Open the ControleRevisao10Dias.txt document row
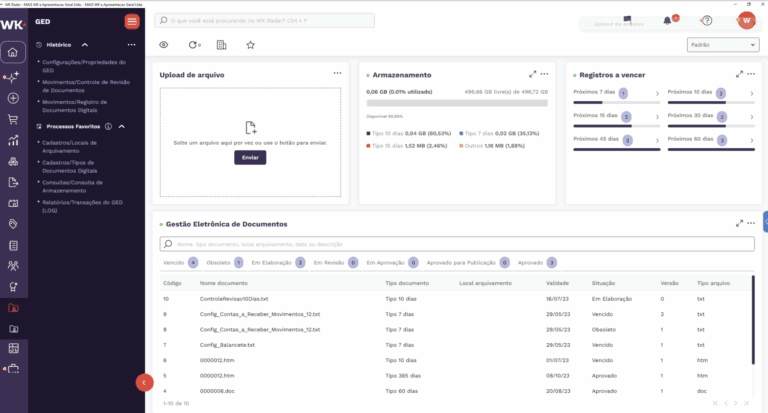The width and height of the screenshot is (768, 413). coord(235,299)
